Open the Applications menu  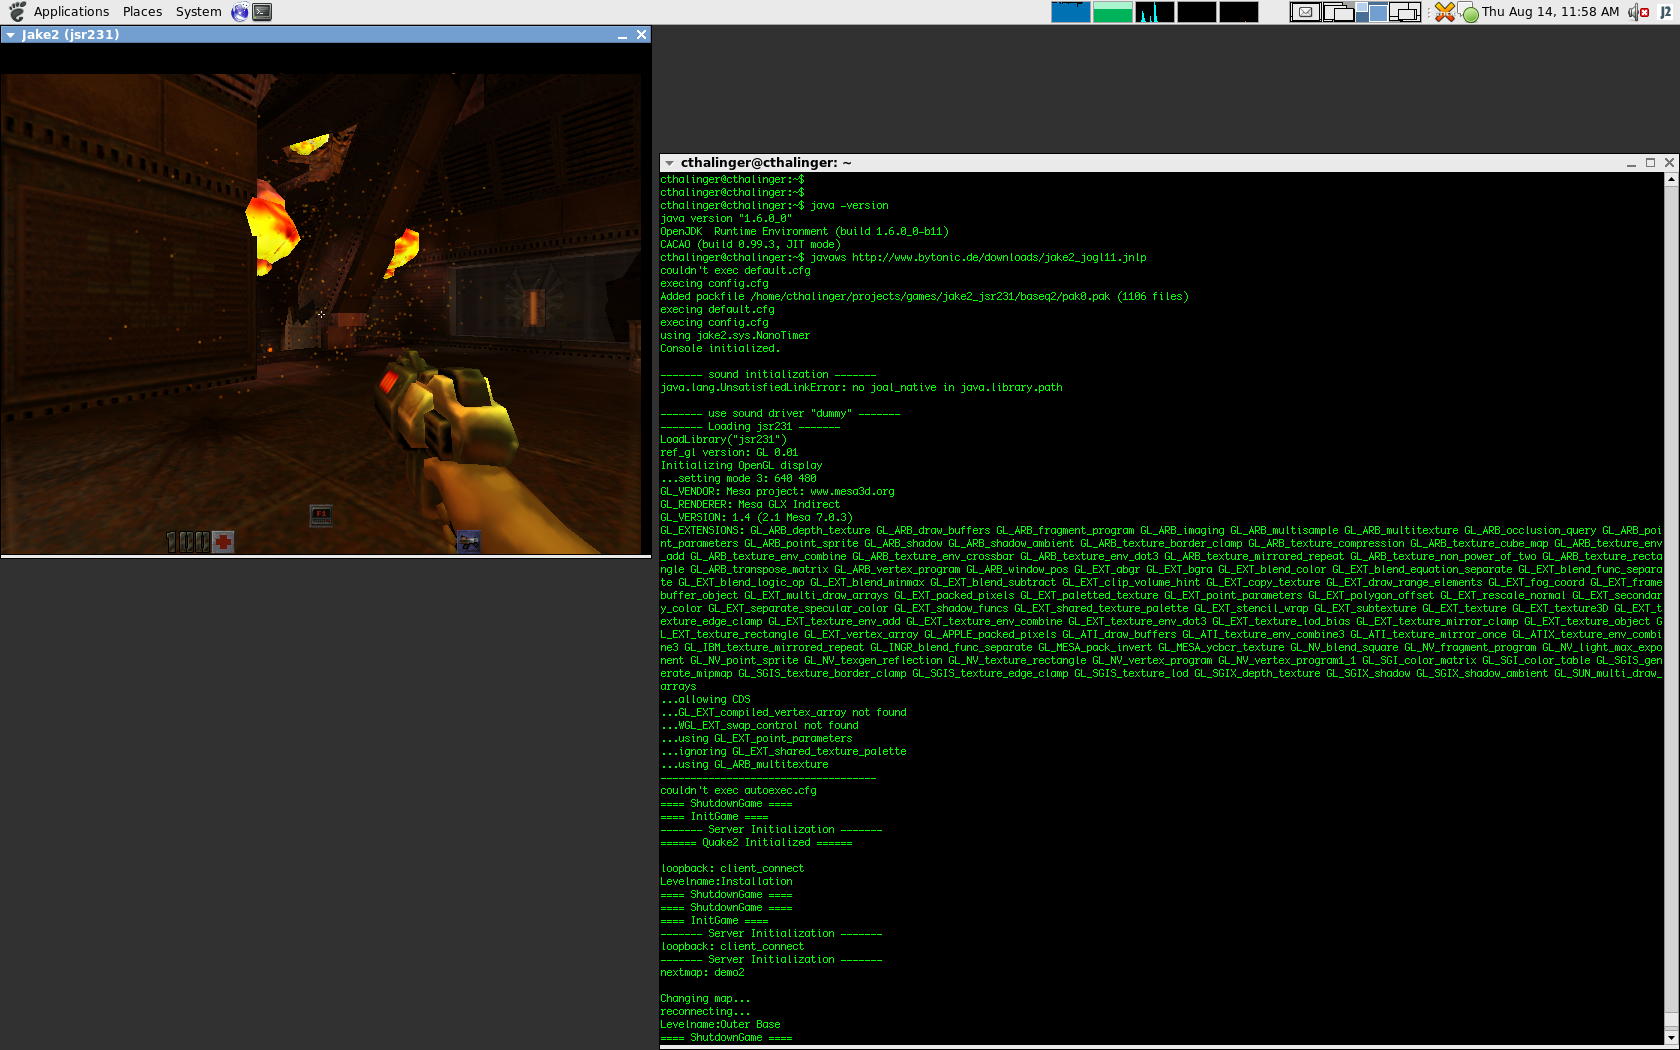pos(71,12)
